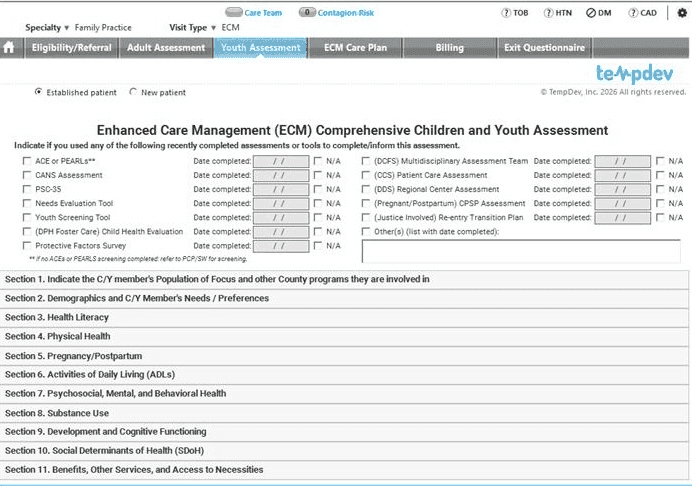Check DPH Foster Care Child Health Evaluation
This screenshot has width=692, height=486.
tap(27, 232)
